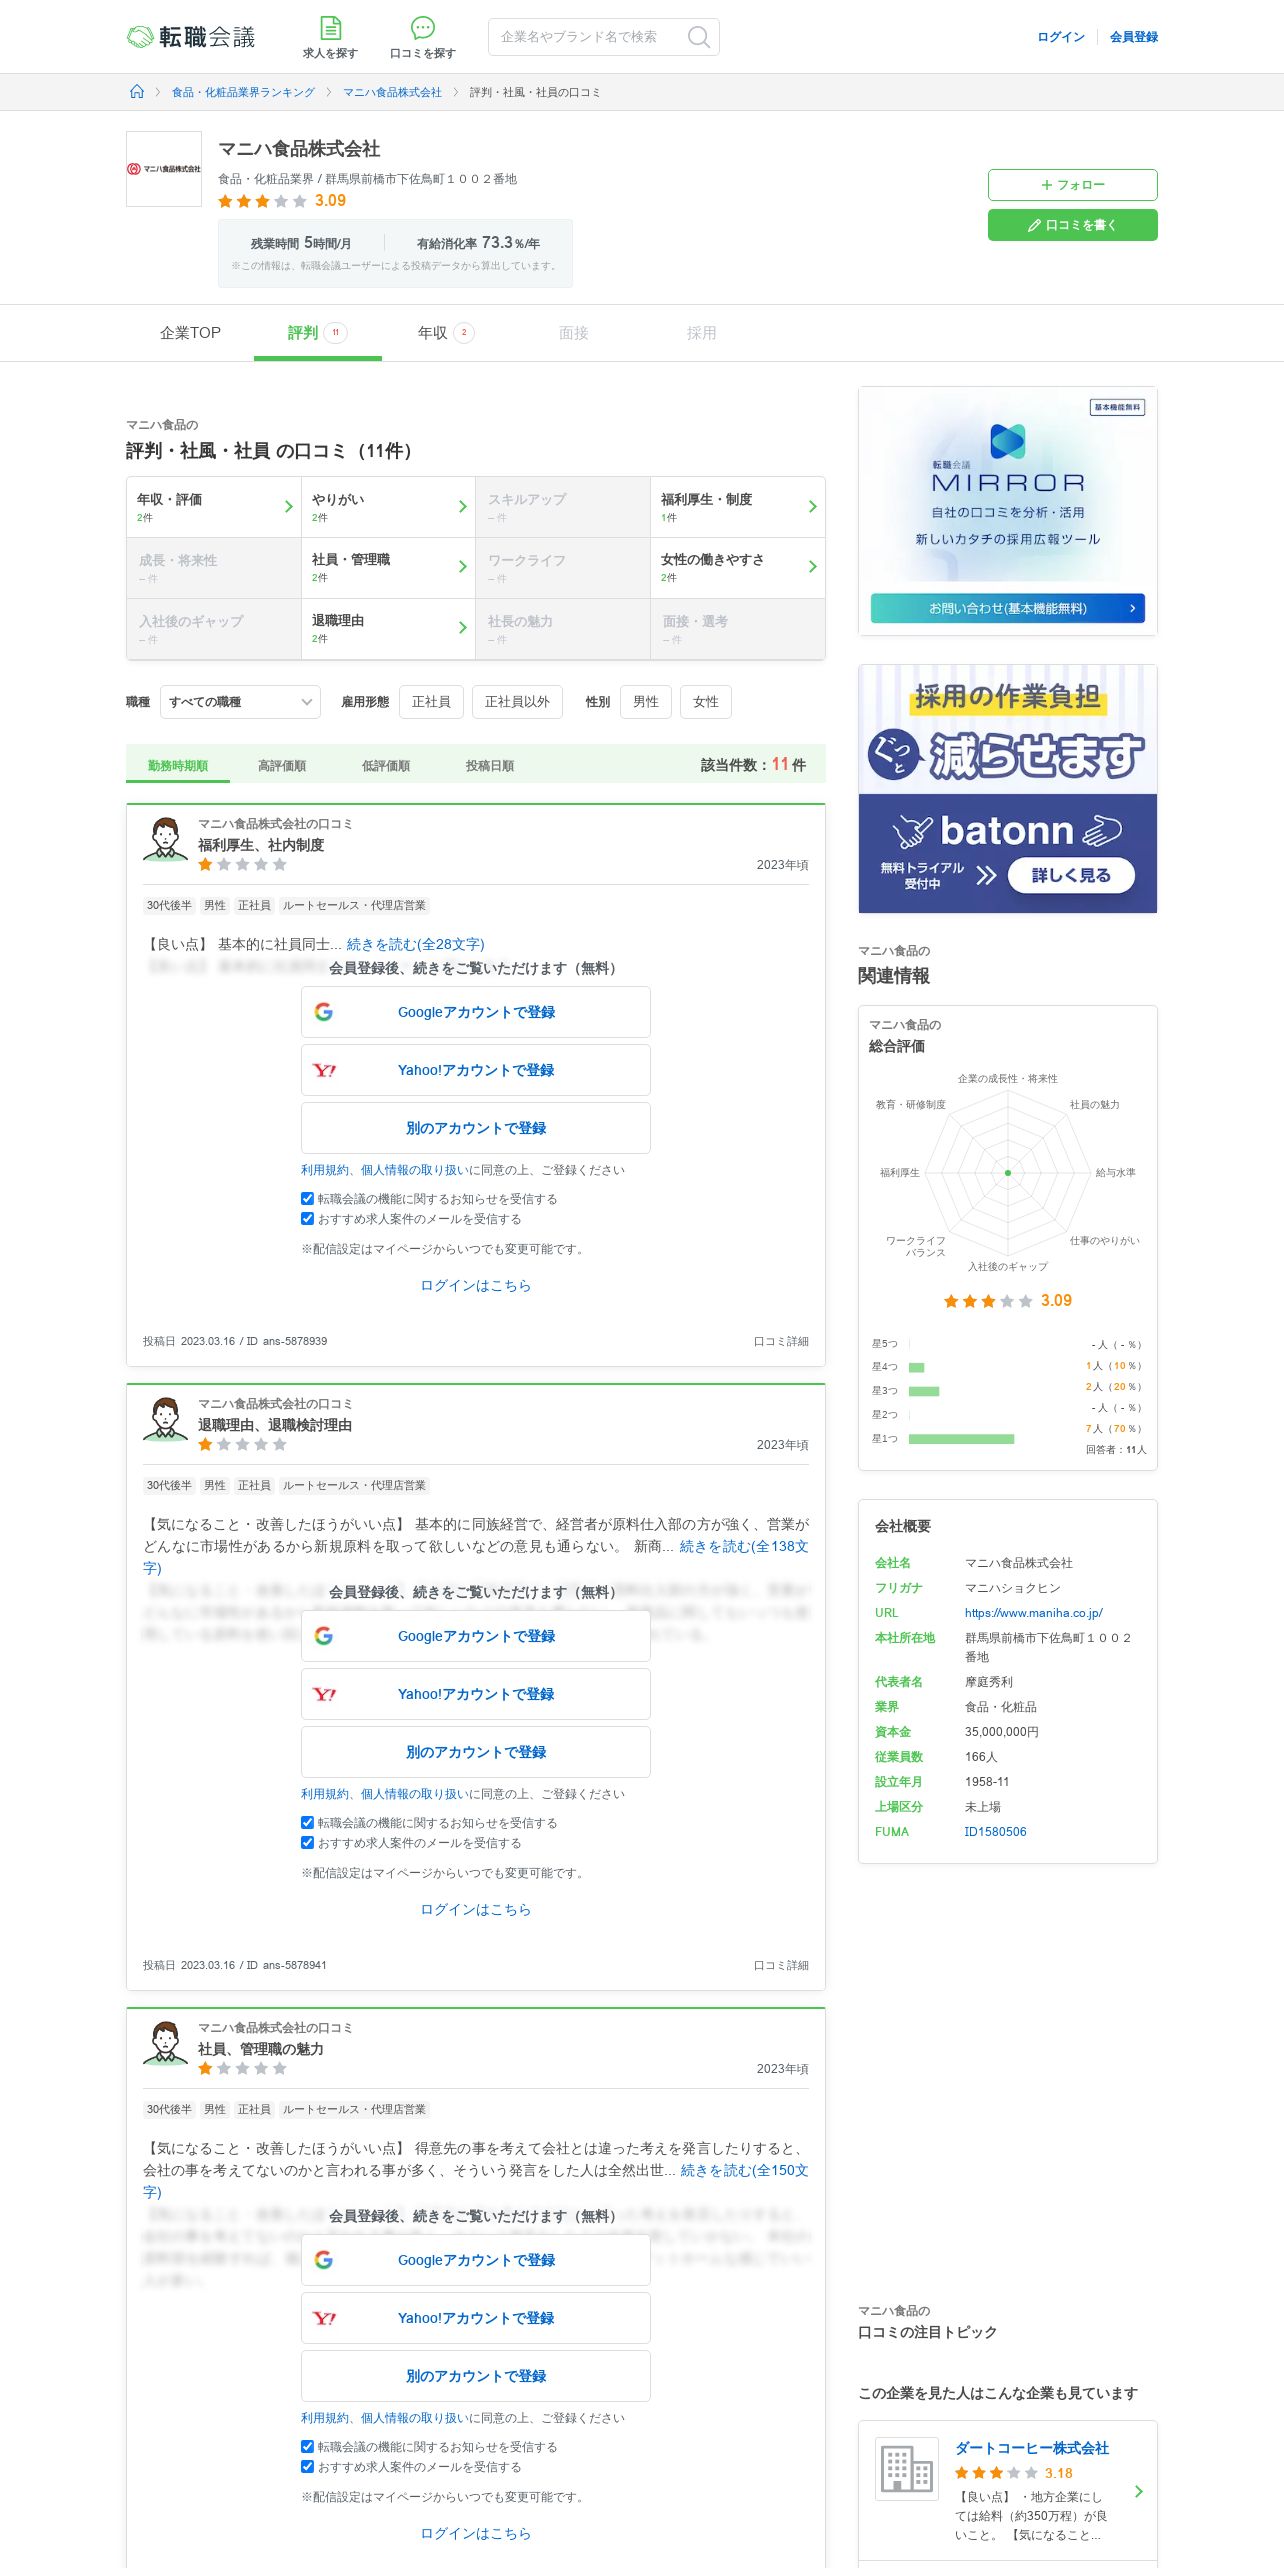Toggle 転職会議のお知らせ checkbox in 退職理由 review
1284x2568 pixels.
pyautogui.click(x=308, y=1822)
